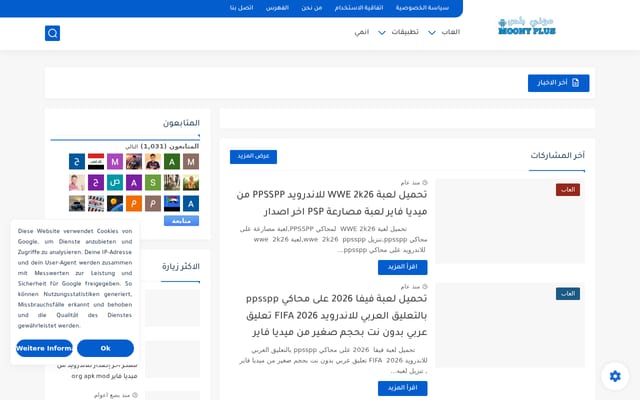This screenshot has width=640, height=400.
Task: Open the FIFA 2026 ppsspp post title
Action: [336, 316]
